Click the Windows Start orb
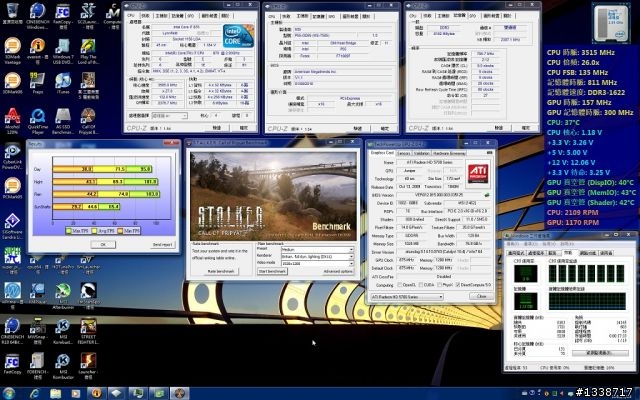This screenshot has height=400, width=640. 9,393
